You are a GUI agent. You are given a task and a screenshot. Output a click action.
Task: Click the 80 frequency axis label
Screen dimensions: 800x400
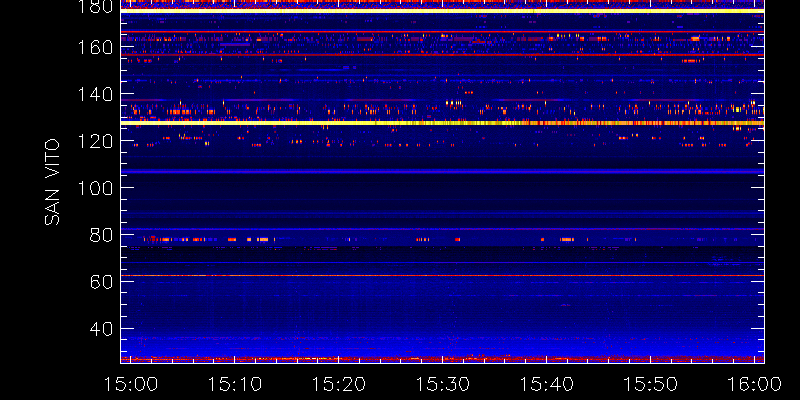point(101,235)
